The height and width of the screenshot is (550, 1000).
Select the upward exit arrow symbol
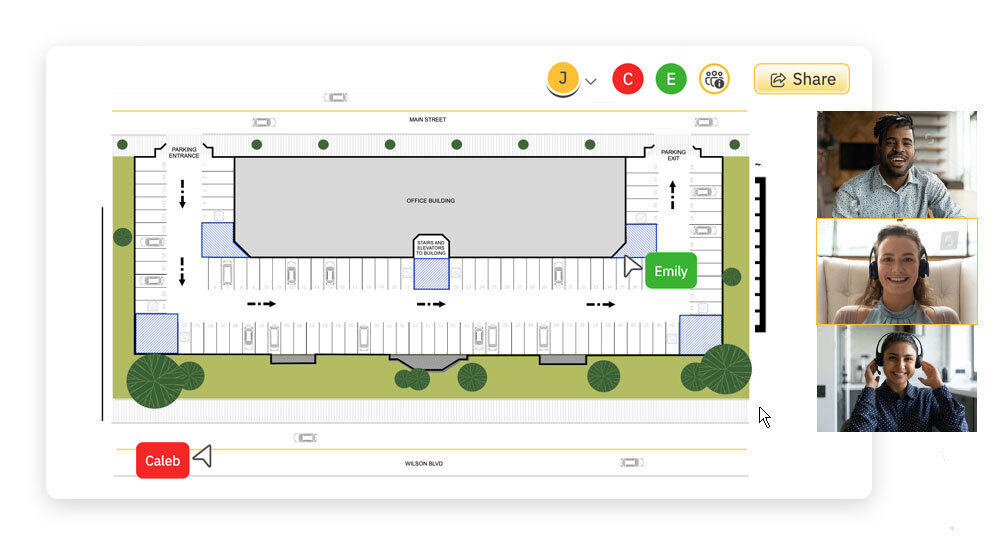coord(672,195)
